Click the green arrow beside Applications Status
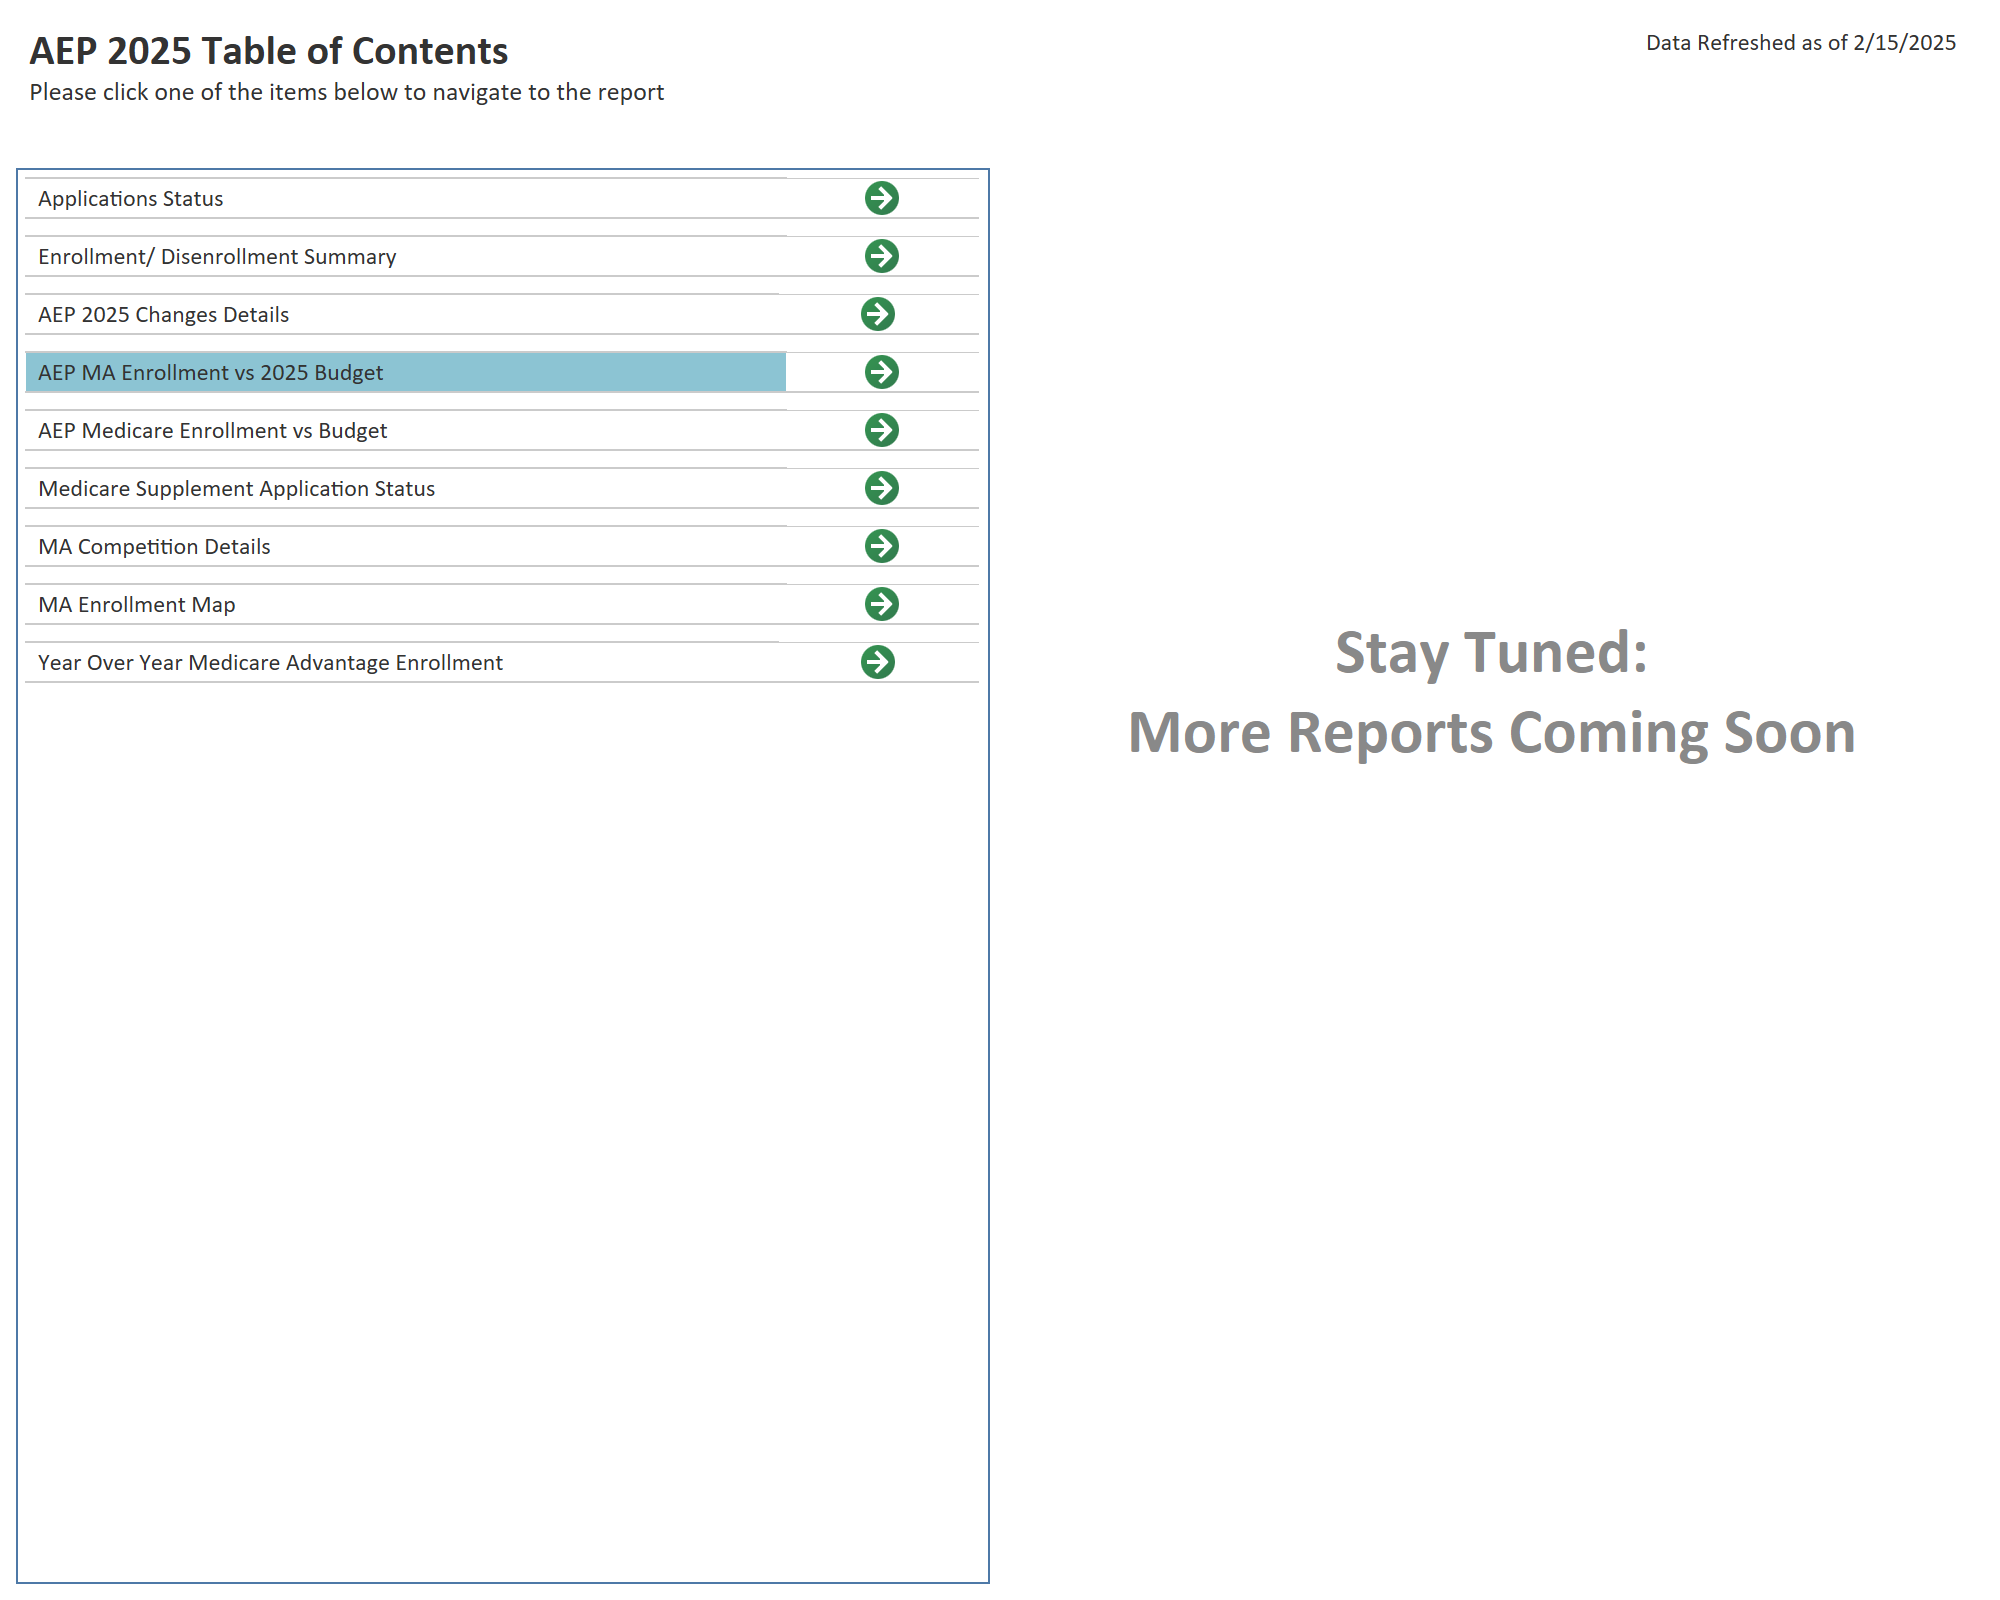Screen dimensions: 2000x1600 point(880,198)
